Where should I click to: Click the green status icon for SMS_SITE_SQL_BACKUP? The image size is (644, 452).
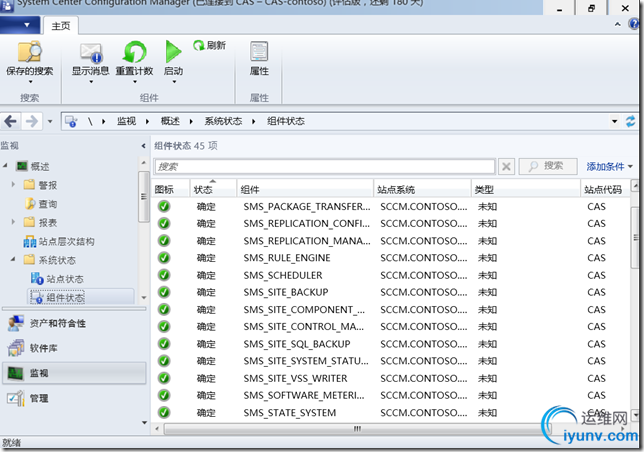164,344
